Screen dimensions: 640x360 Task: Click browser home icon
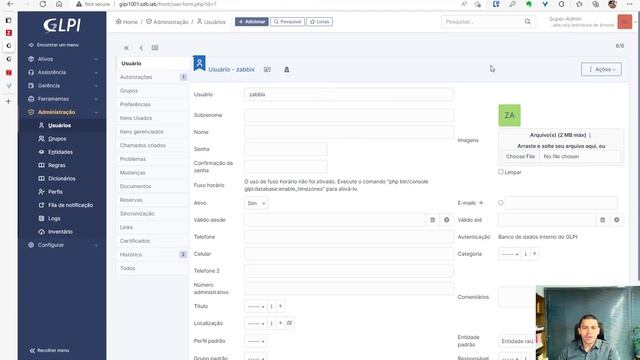[x=59, y=4]
